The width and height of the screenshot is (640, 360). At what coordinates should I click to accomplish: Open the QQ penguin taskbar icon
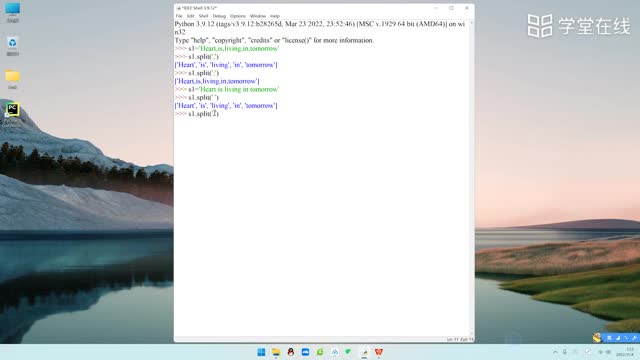point(291,352)
